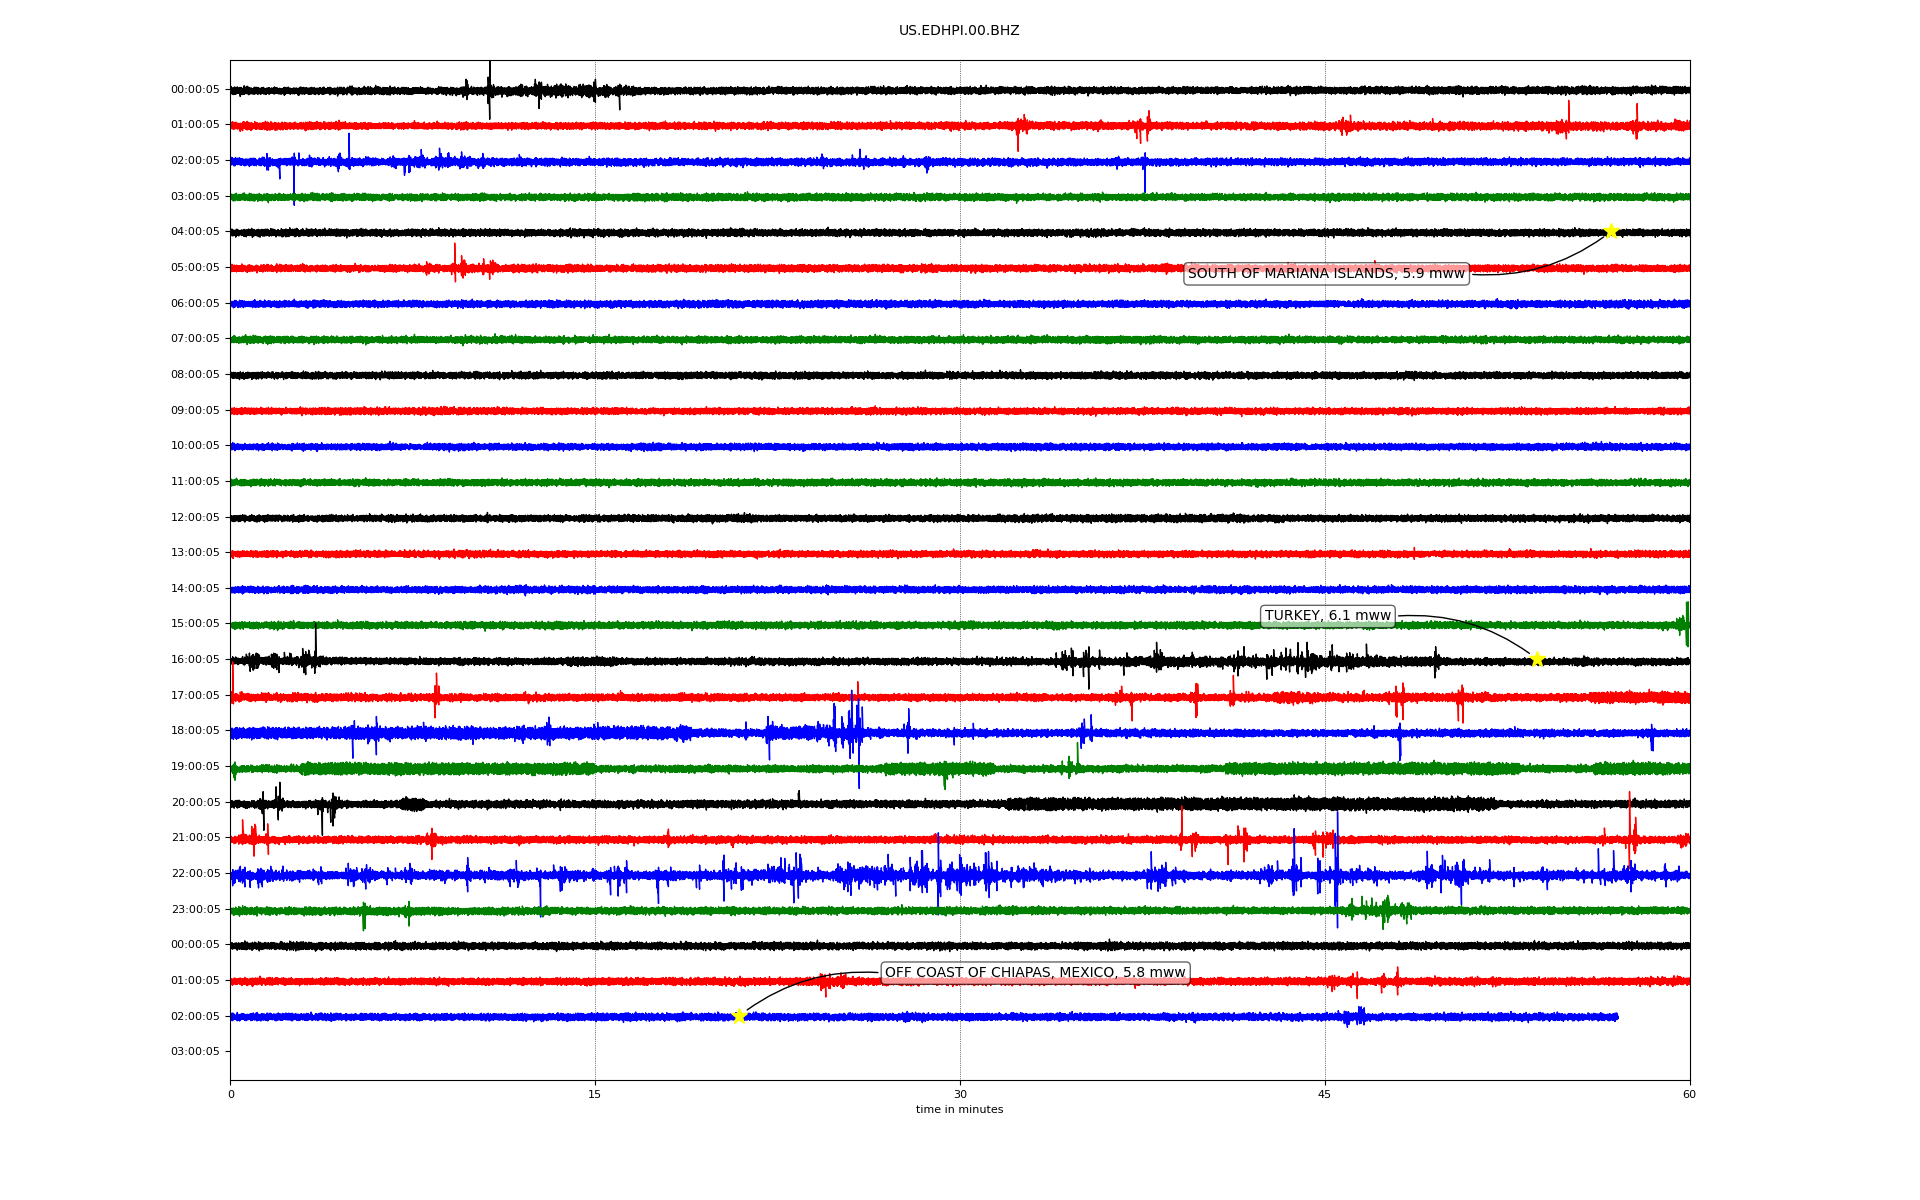Select the TURKEY, 6.1 mww annotation box

(1327, 616)
